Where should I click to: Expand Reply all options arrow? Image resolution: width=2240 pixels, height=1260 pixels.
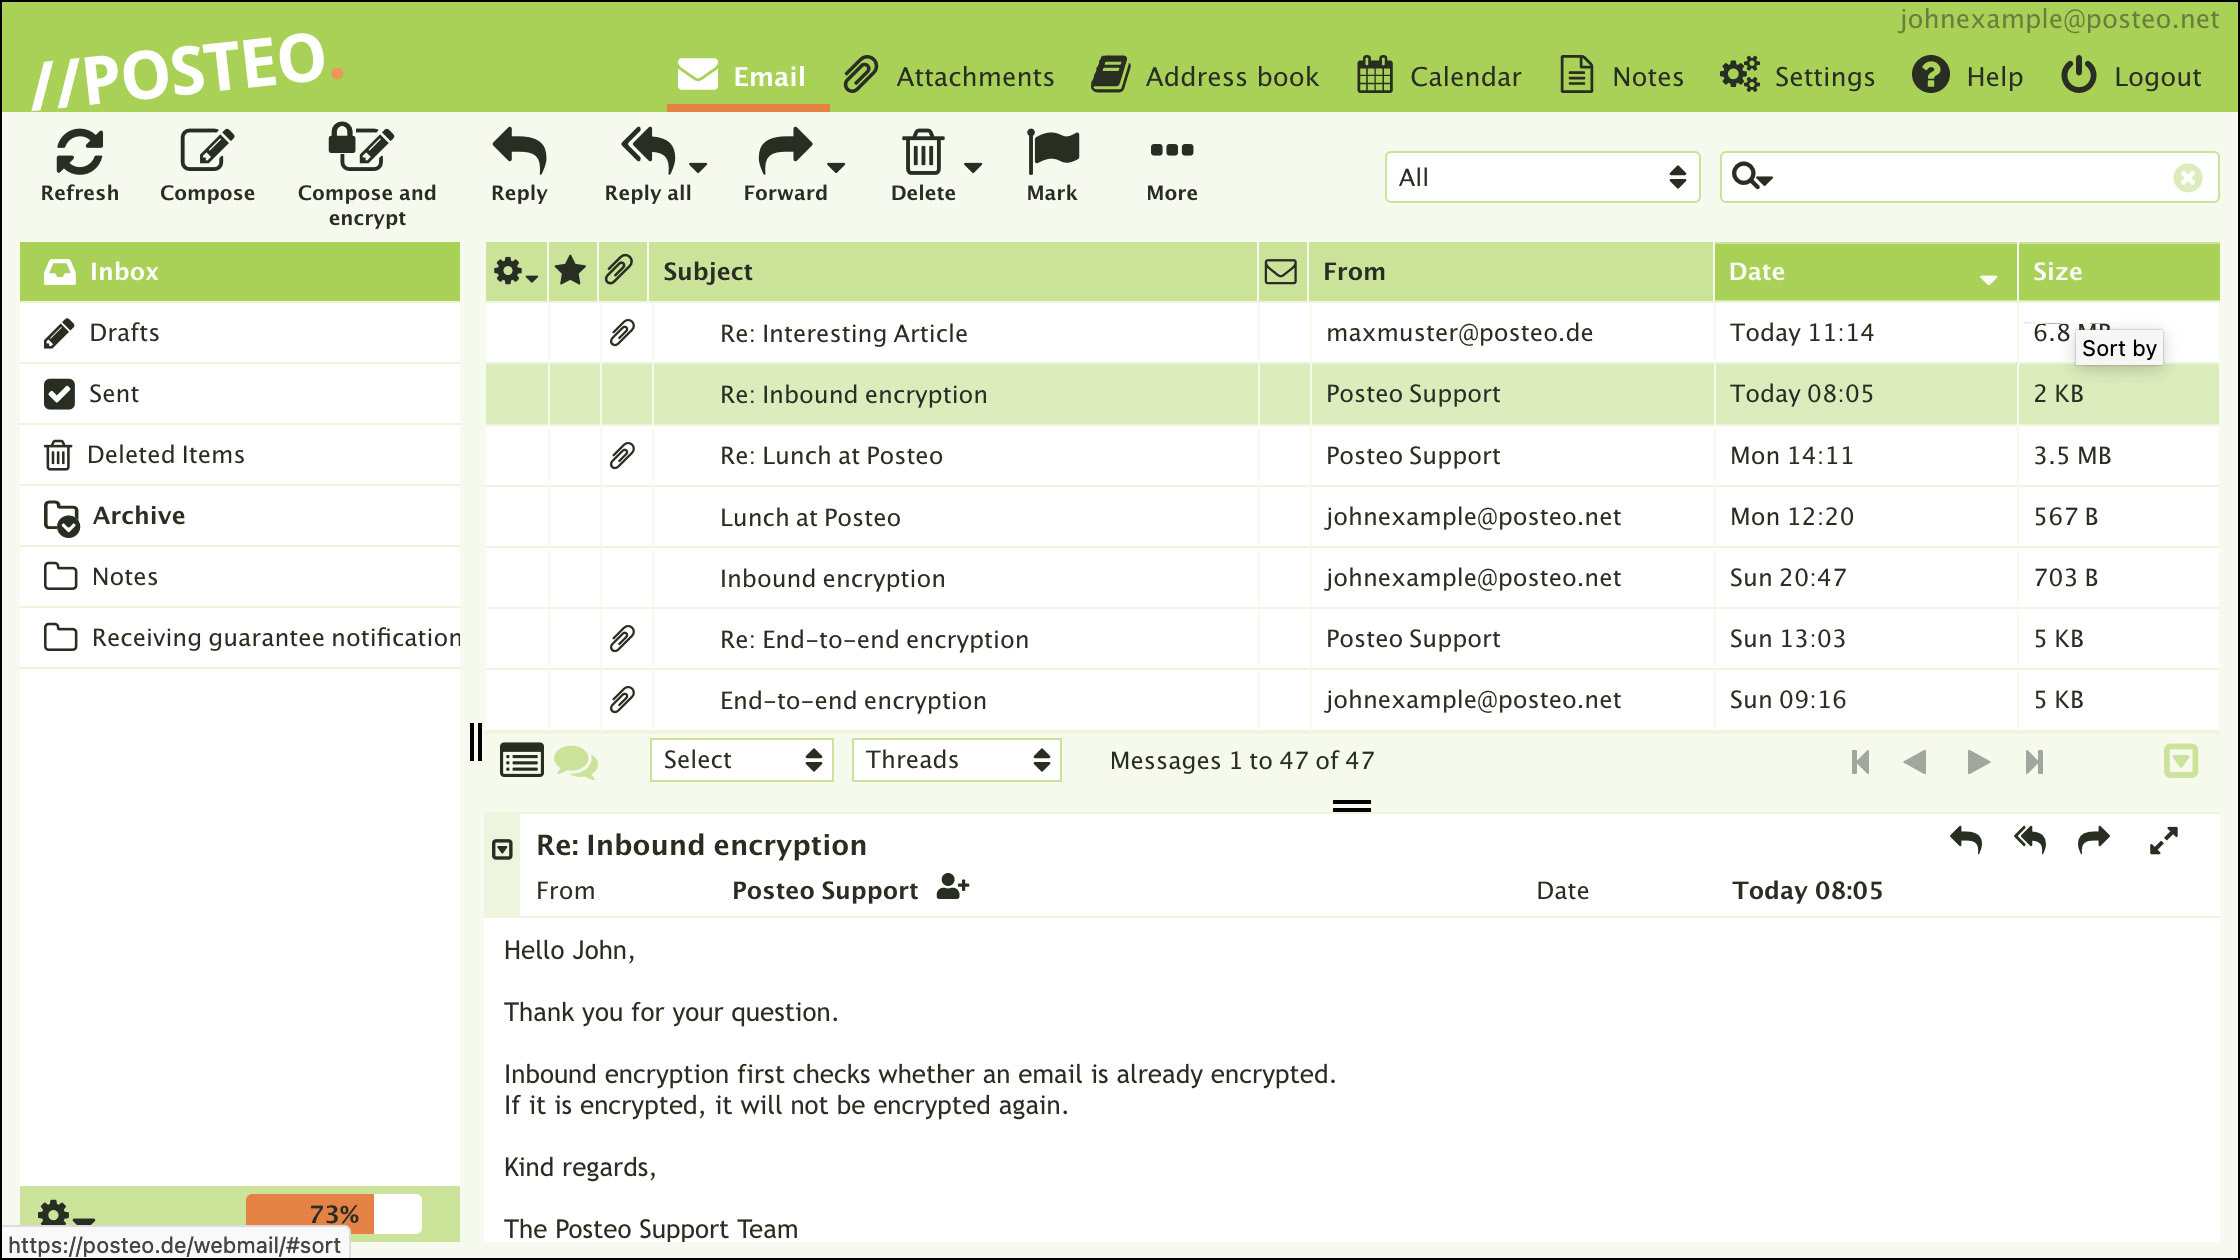699,167
